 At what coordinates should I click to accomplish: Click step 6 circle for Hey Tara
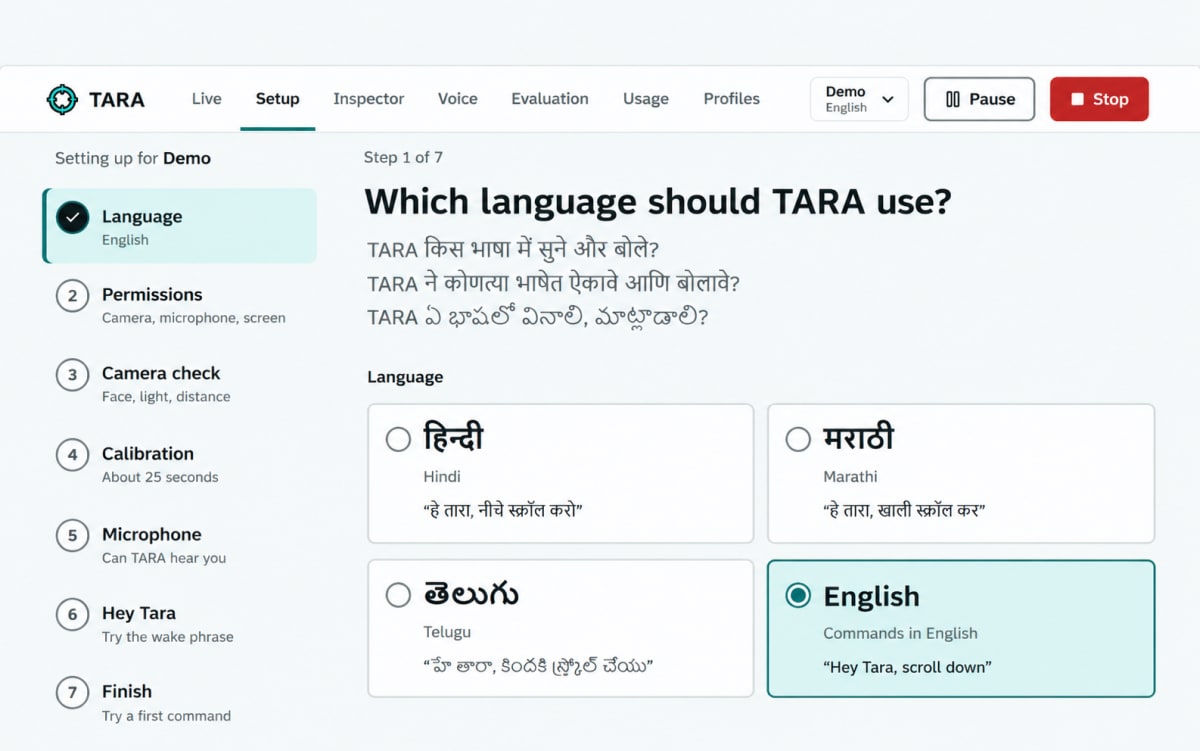click(72, 614)
